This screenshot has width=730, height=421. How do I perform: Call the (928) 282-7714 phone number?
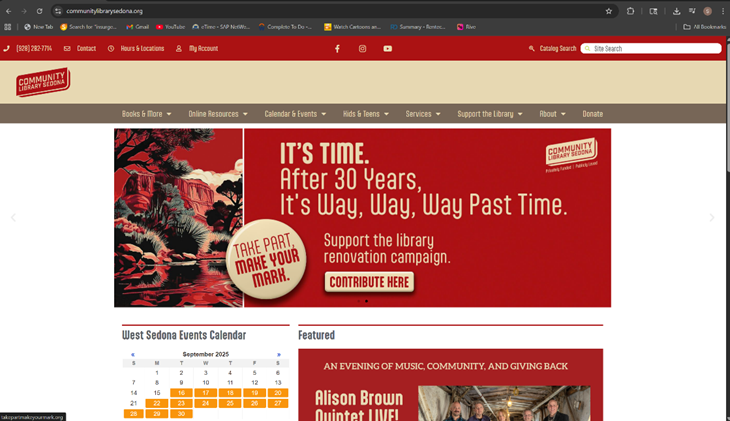34,48
